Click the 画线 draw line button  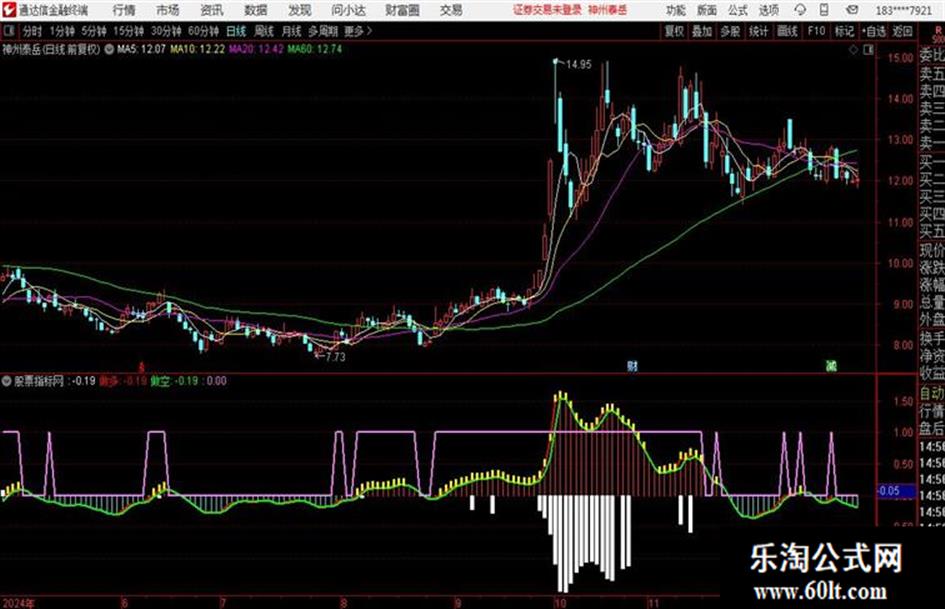[788, 31]
